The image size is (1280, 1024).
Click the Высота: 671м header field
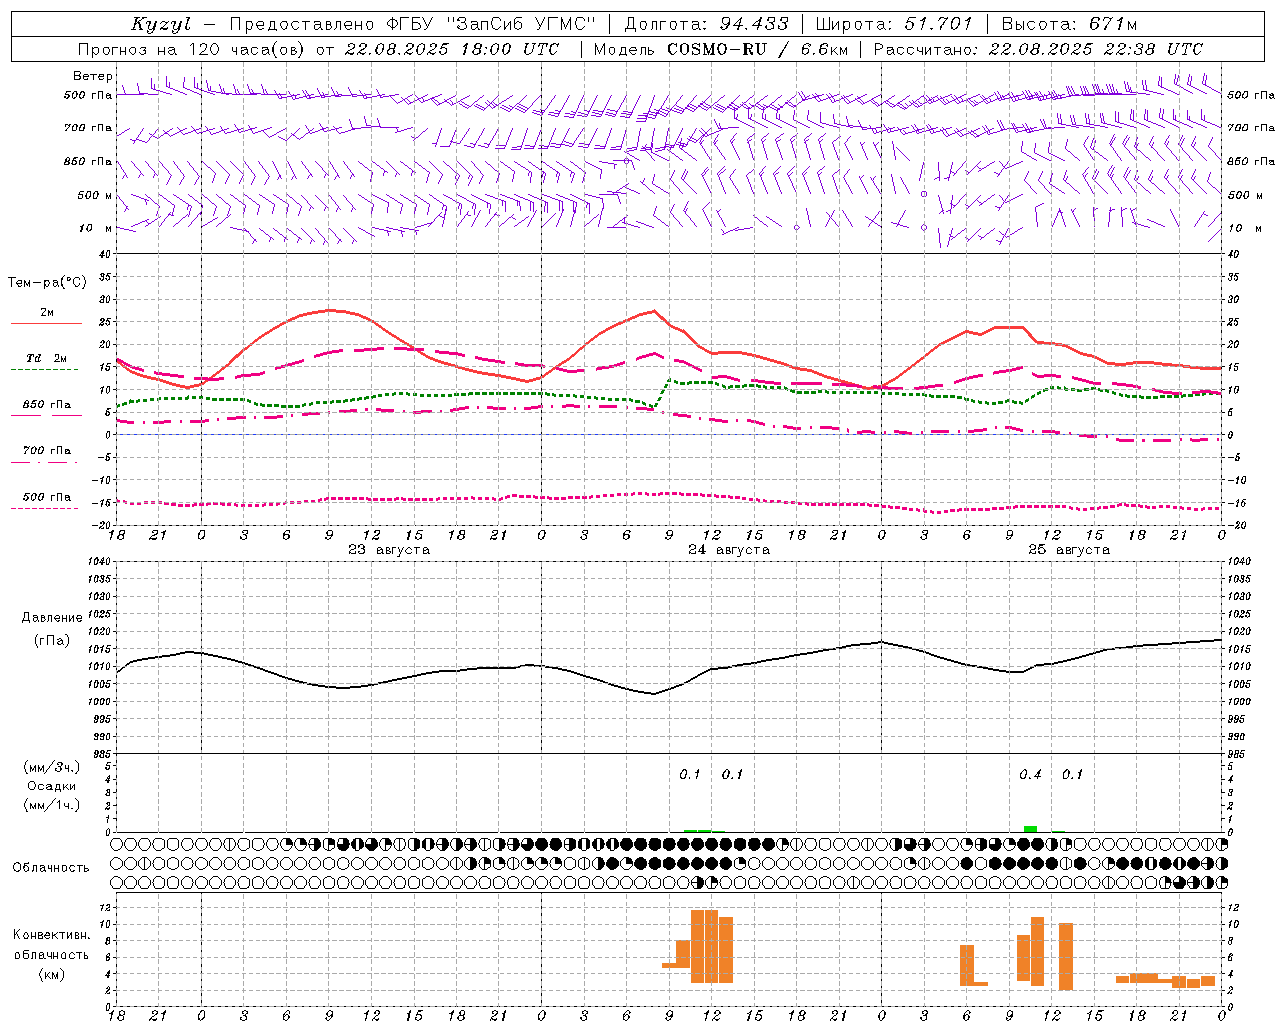click(x=1069, y=24)
